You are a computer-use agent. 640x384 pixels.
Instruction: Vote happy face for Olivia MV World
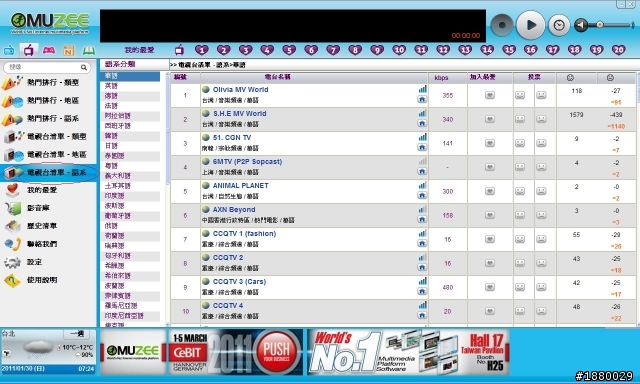pos(520,95)
